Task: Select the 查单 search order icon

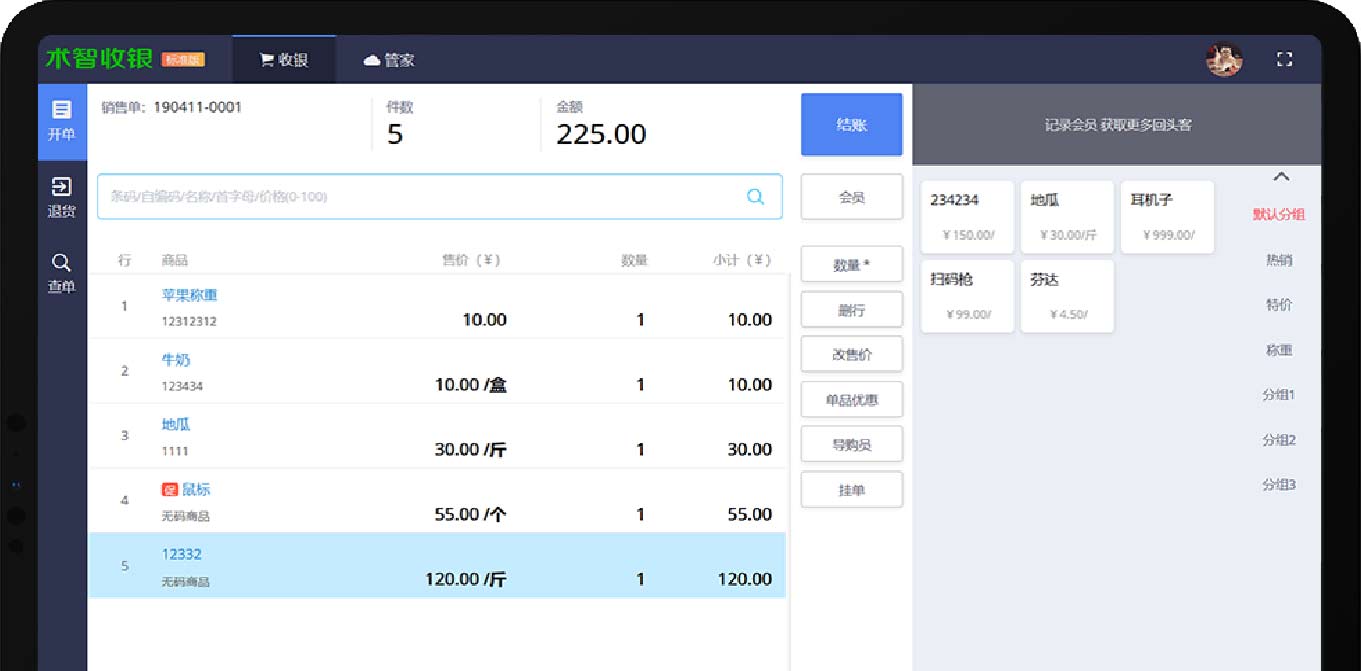Action: pyautogui.click(x=62, y=273)
